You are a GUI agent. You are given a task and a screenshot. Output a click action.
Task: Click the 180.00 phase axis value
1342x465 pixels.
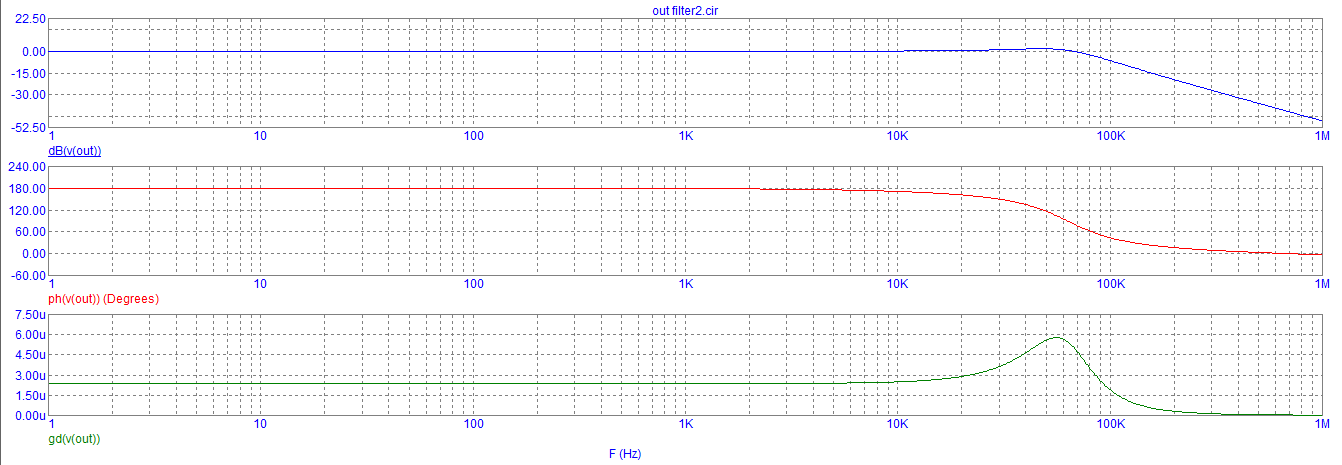coord(27,189)
